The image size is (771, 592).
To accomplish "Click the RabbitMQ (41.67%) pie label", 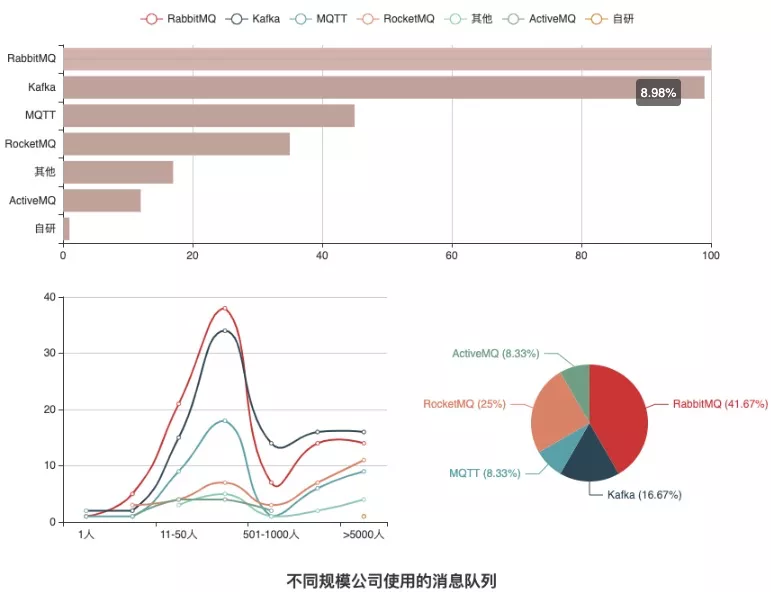I will point(720,404).
